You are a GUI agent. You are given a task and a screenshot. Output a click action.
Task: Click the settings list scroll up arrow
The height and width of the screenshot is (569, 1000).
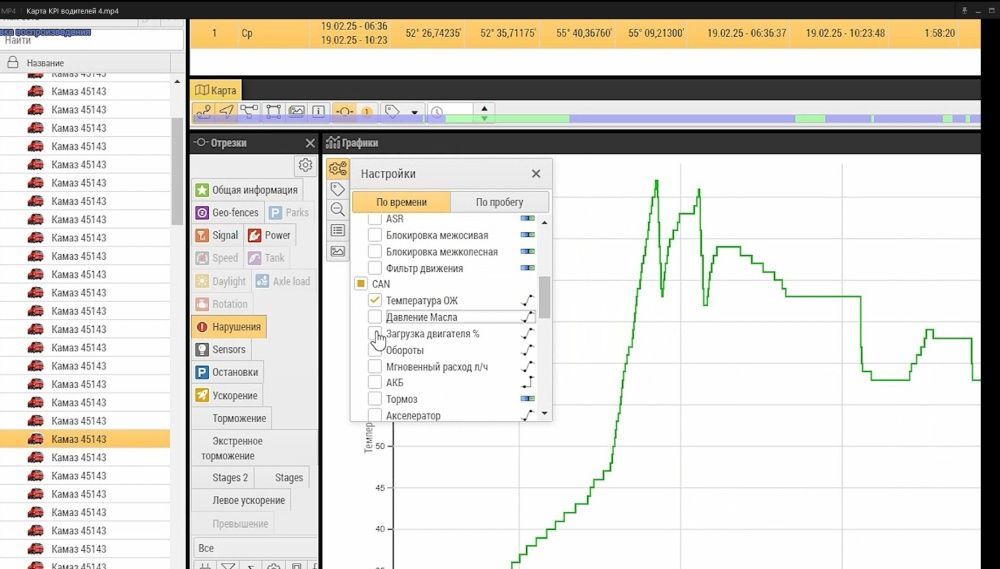coord(545,223)
